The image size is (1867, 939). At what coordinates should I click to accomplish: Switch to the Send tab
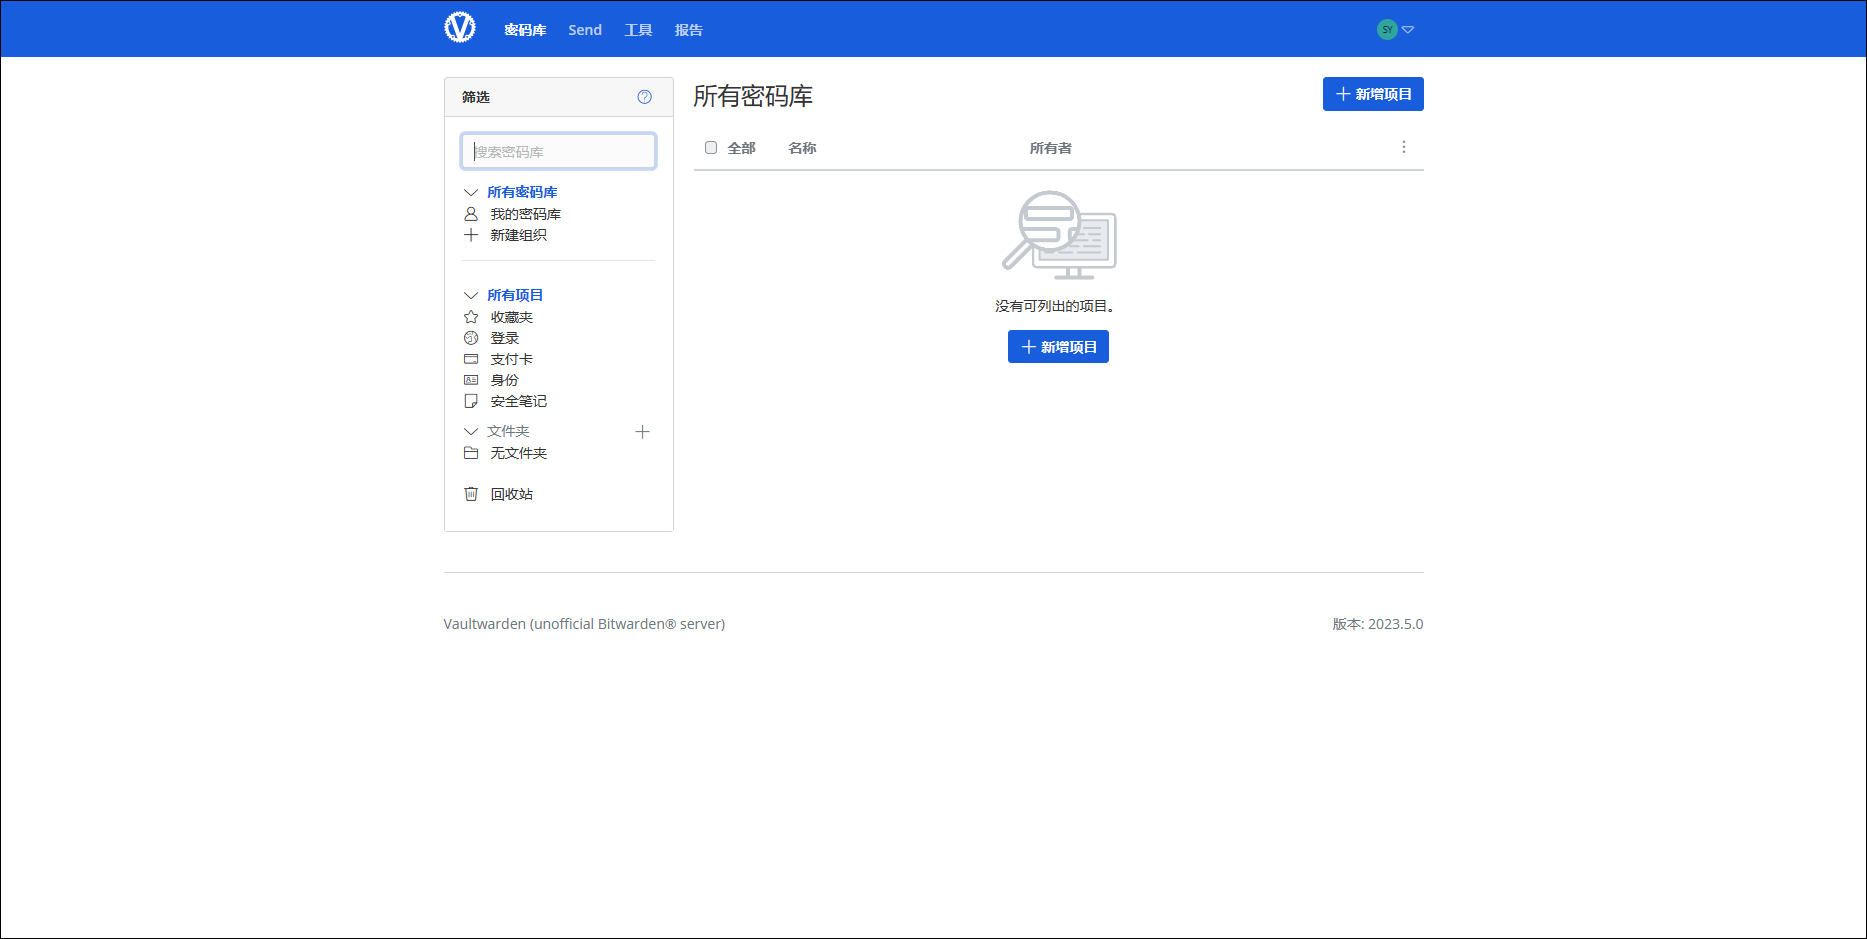(585, 30)
